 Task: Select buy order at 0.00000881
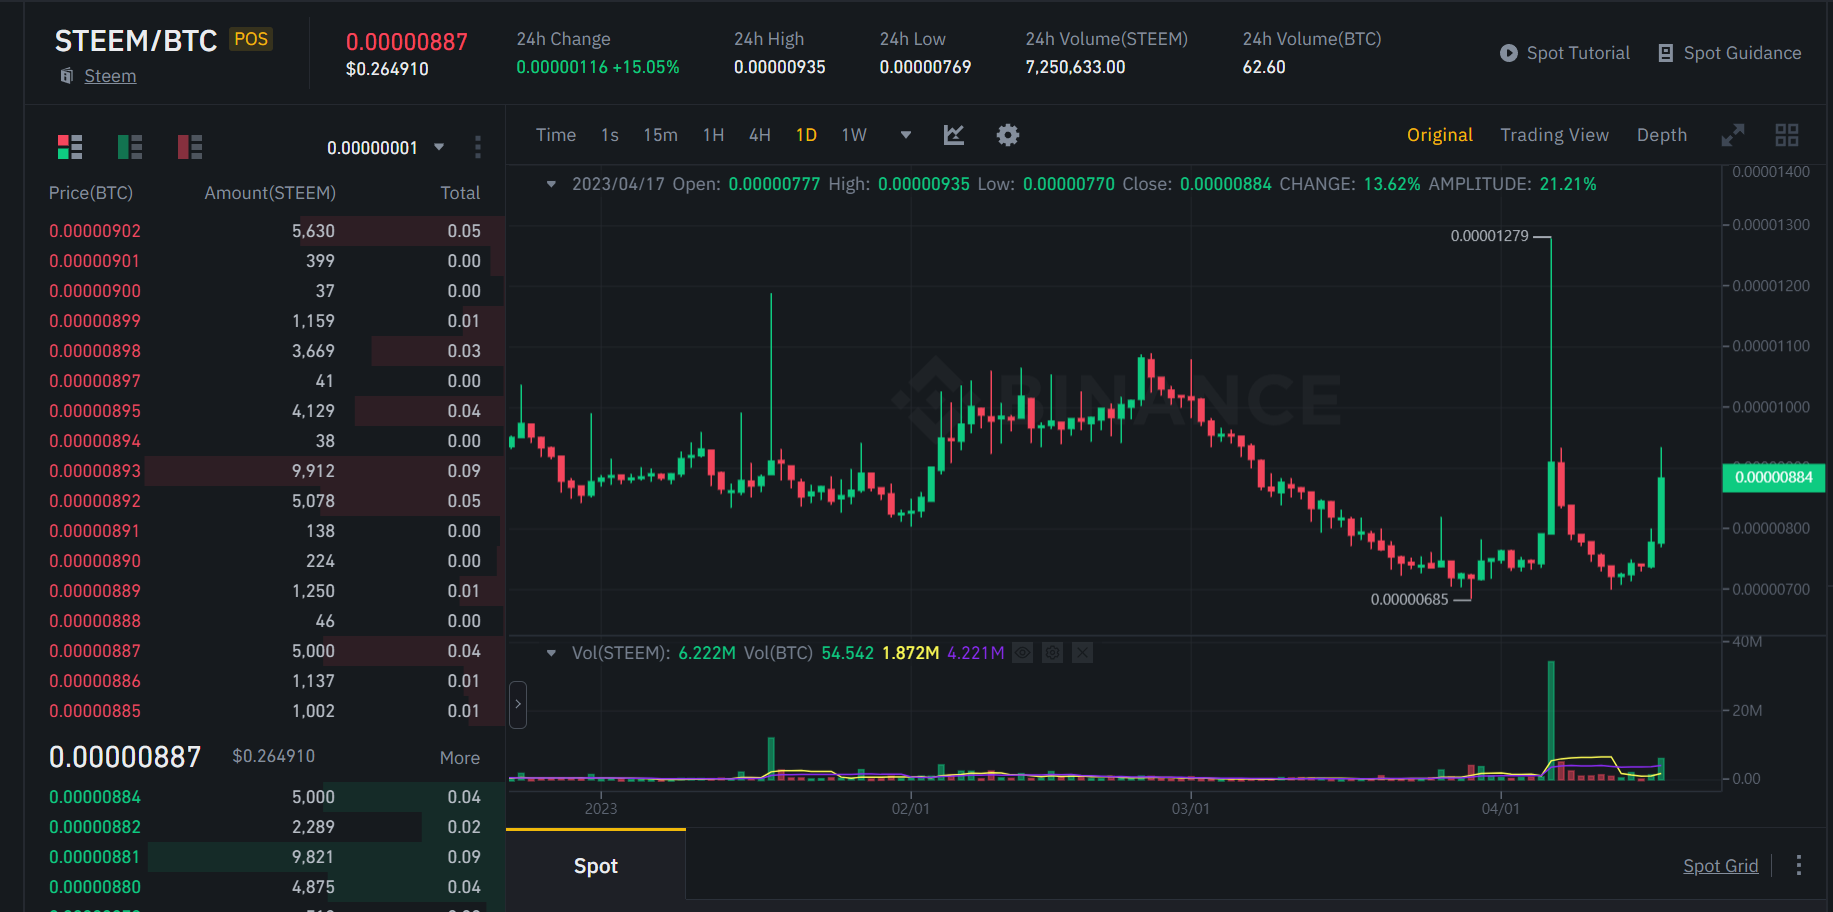pyautogui.click(x=265, y=857)
